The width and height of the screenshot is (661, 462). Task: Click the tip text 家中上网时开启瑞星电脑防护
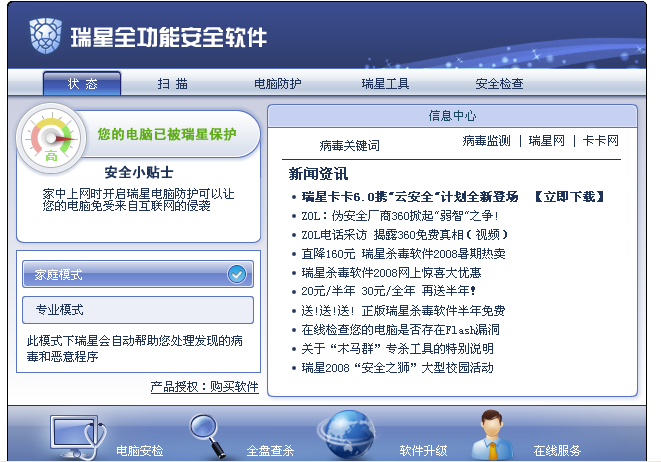[x=138, y=199]
